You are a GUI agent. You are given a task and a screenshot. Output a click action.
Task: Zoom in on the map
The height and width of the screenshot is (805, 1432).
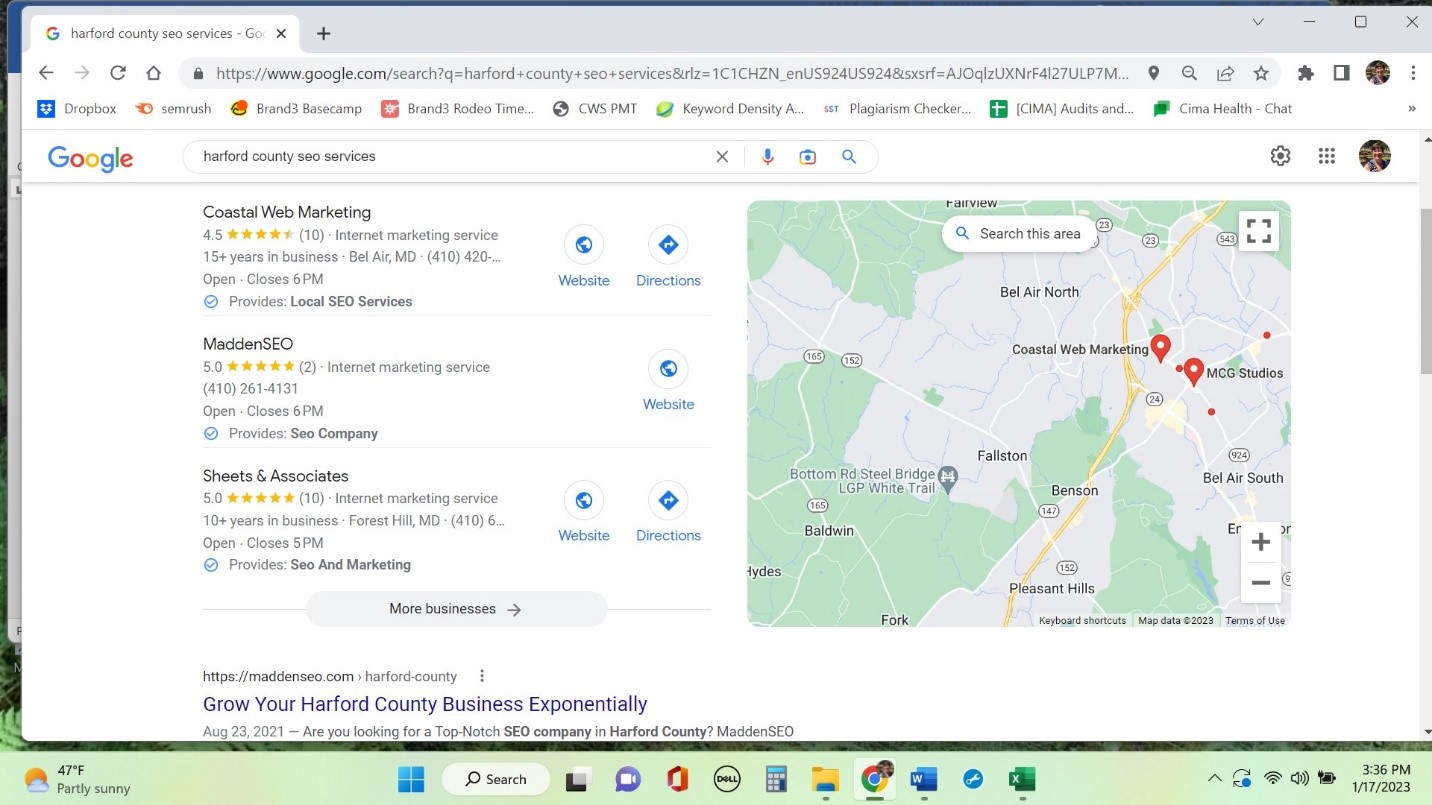(1261, 542)
